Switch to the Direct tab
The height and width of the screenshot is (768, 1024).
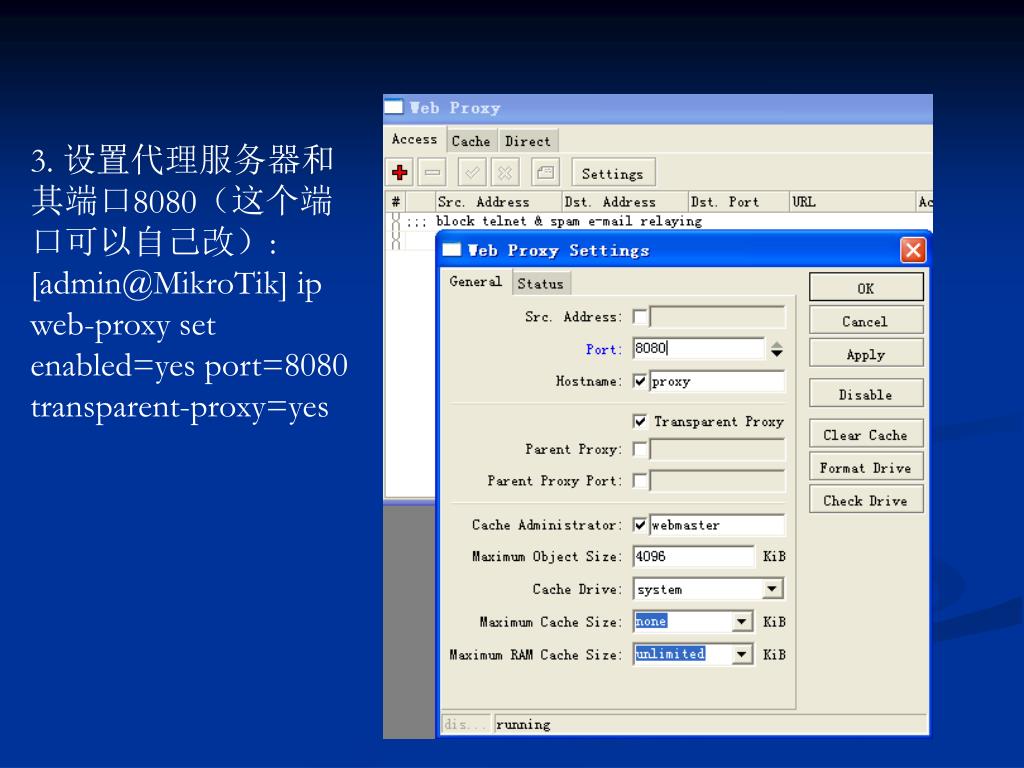click(x=528, y=141)
